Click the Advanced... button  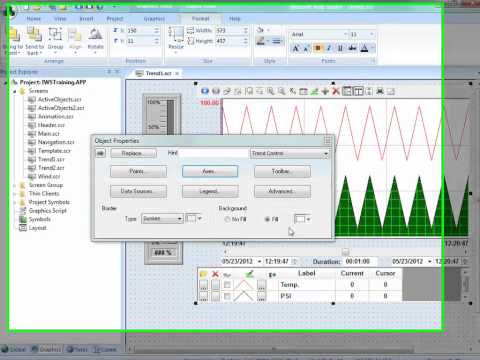(x=282, y=191)
